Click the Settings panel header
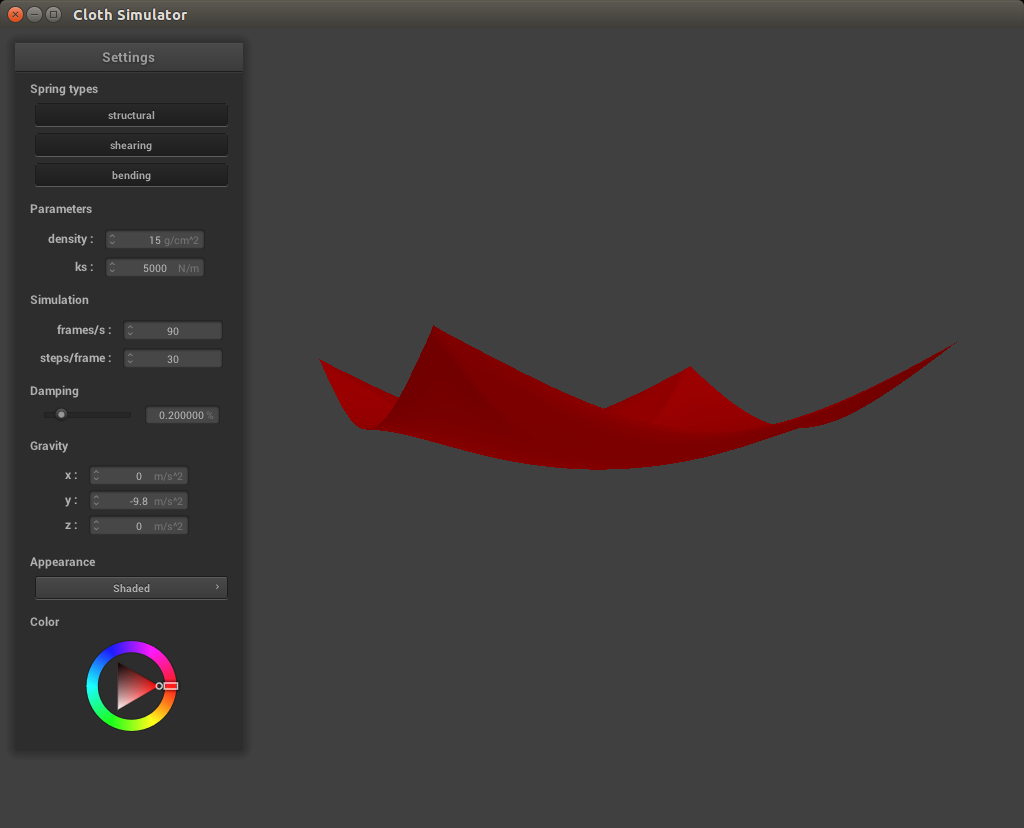 (129, 57)
